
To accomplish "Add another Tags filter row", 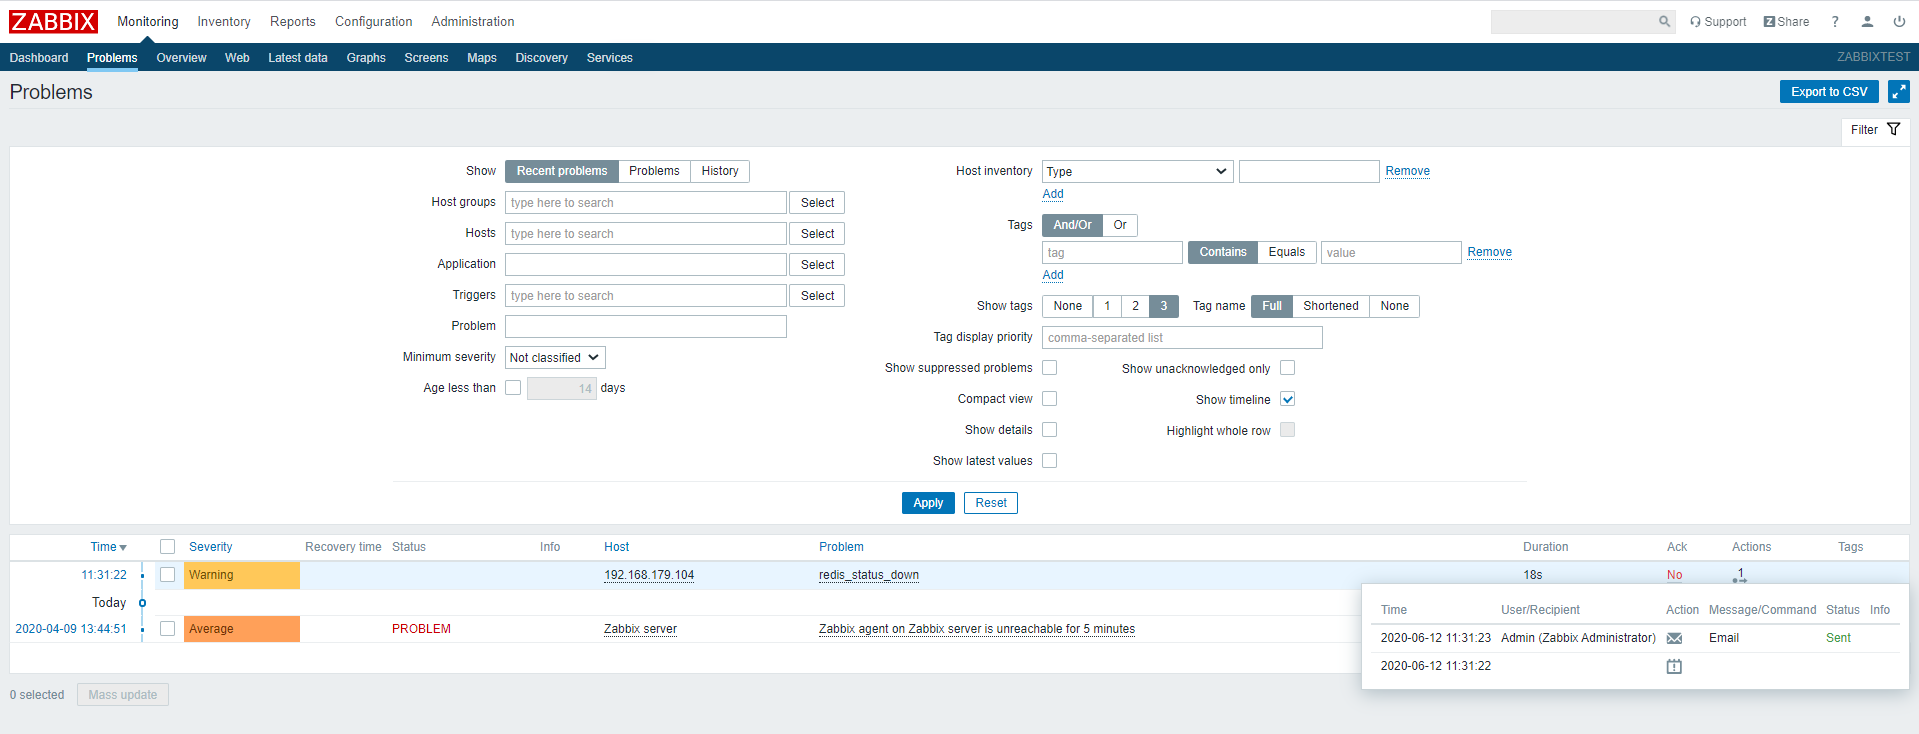I will pos(1053,275).
